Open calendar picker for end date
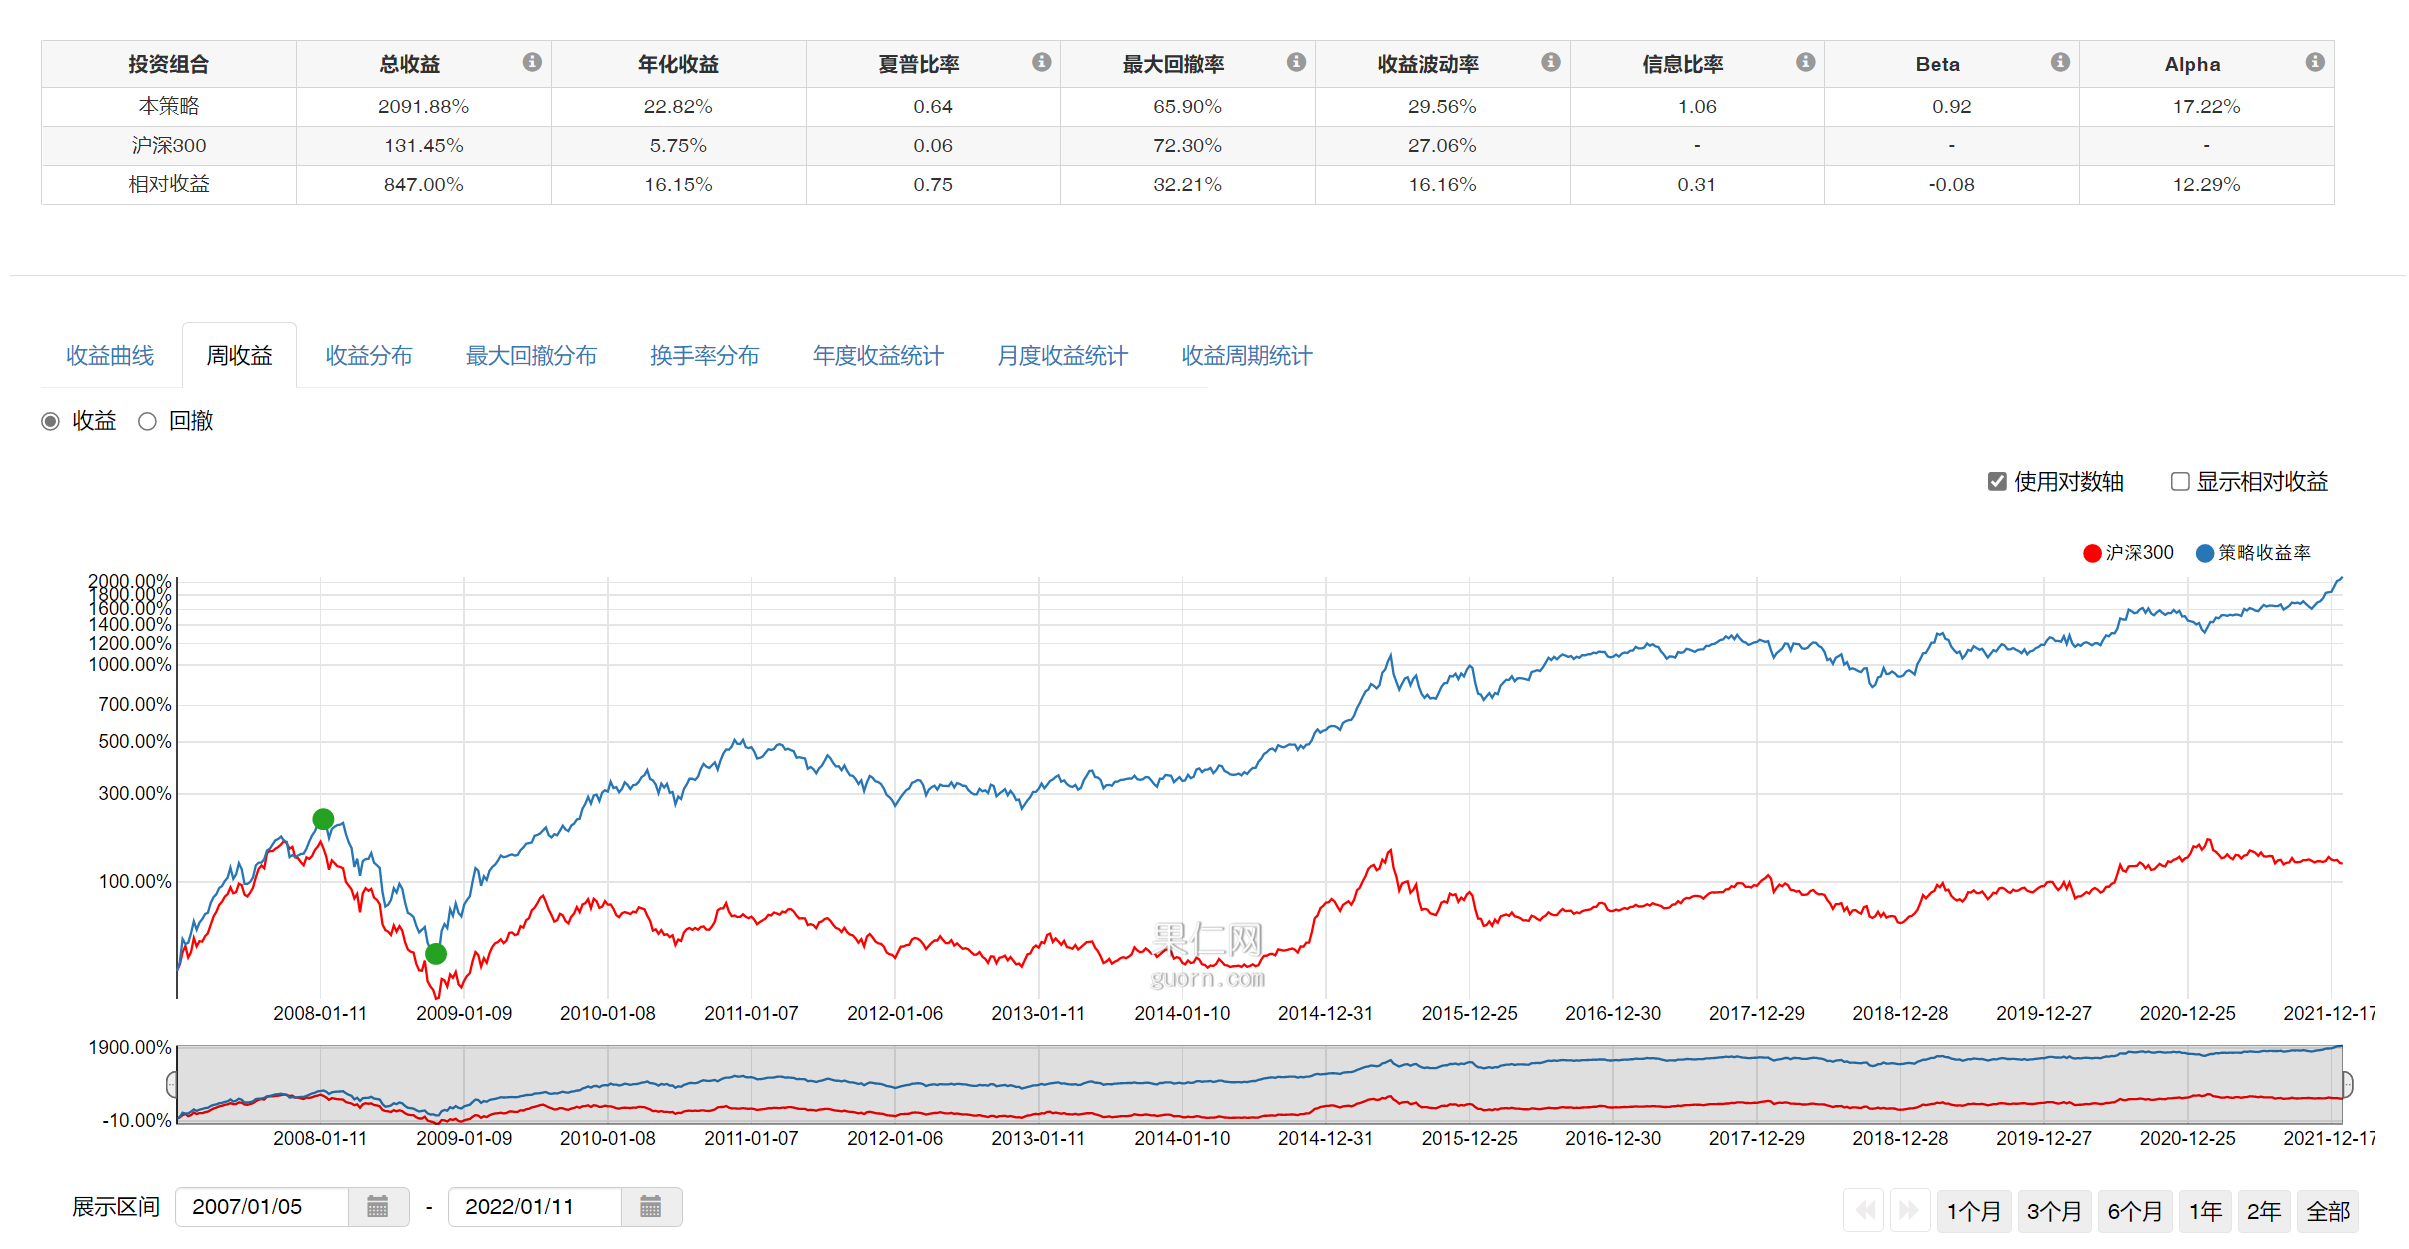Image resolution: width=2409 pixels, height=1249 pixels. [650, 1207]
